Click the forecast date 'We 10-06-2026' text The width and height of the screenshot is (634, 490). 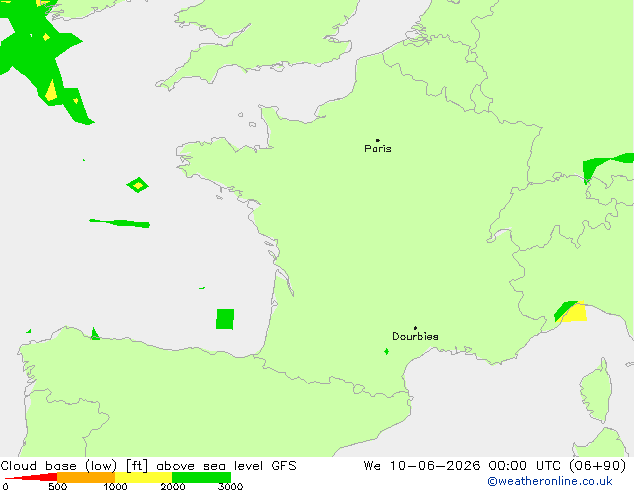pyautogui.click(x=422, y=466)
